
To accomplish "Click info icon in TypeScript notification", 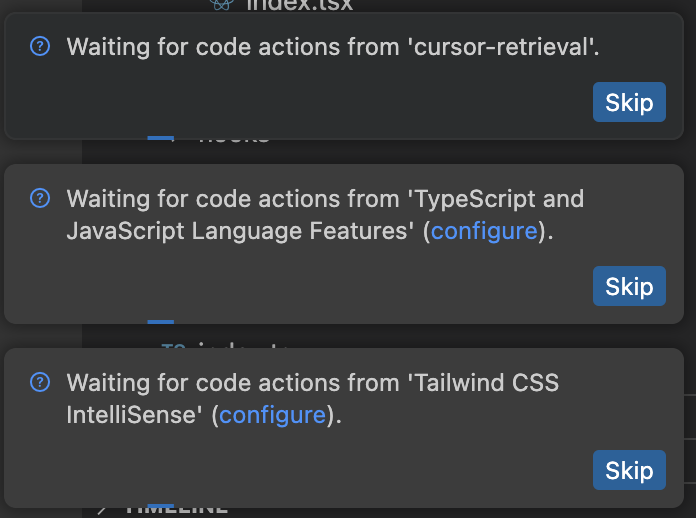I will [40, 198].
